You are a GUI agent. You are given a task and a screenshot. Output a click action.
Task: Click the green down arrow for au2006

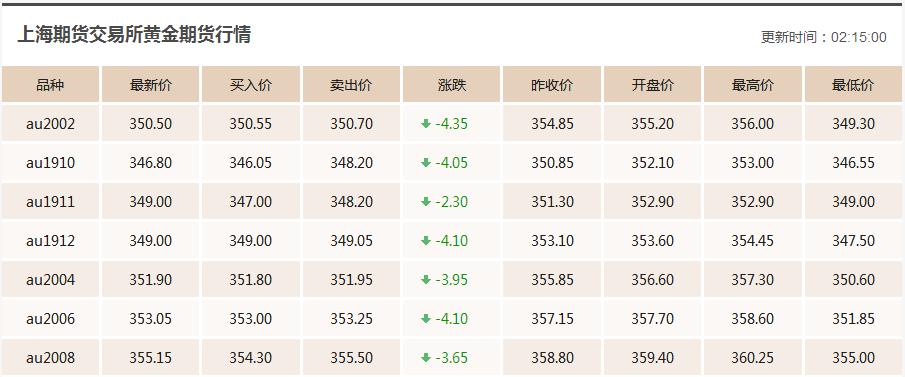426,319
